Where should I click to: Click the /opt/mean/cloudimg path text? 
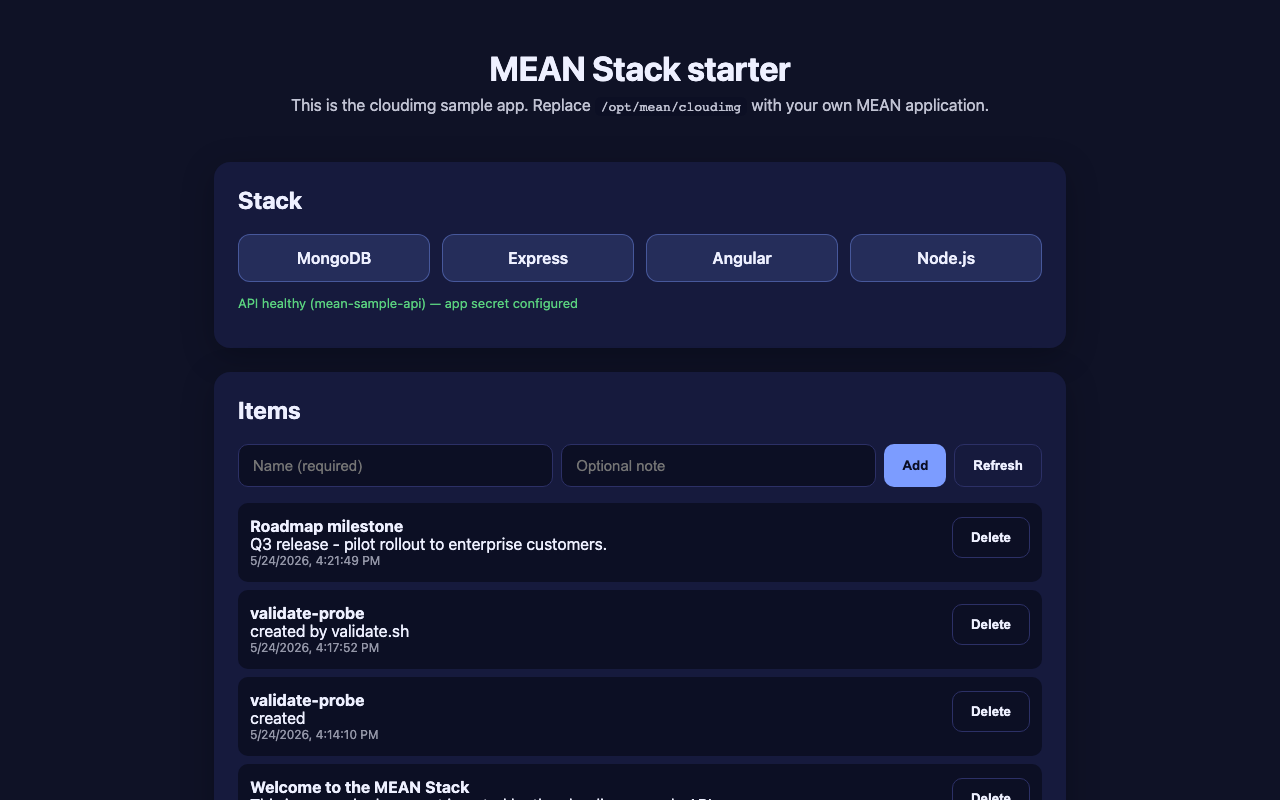(x=671, y=107)
